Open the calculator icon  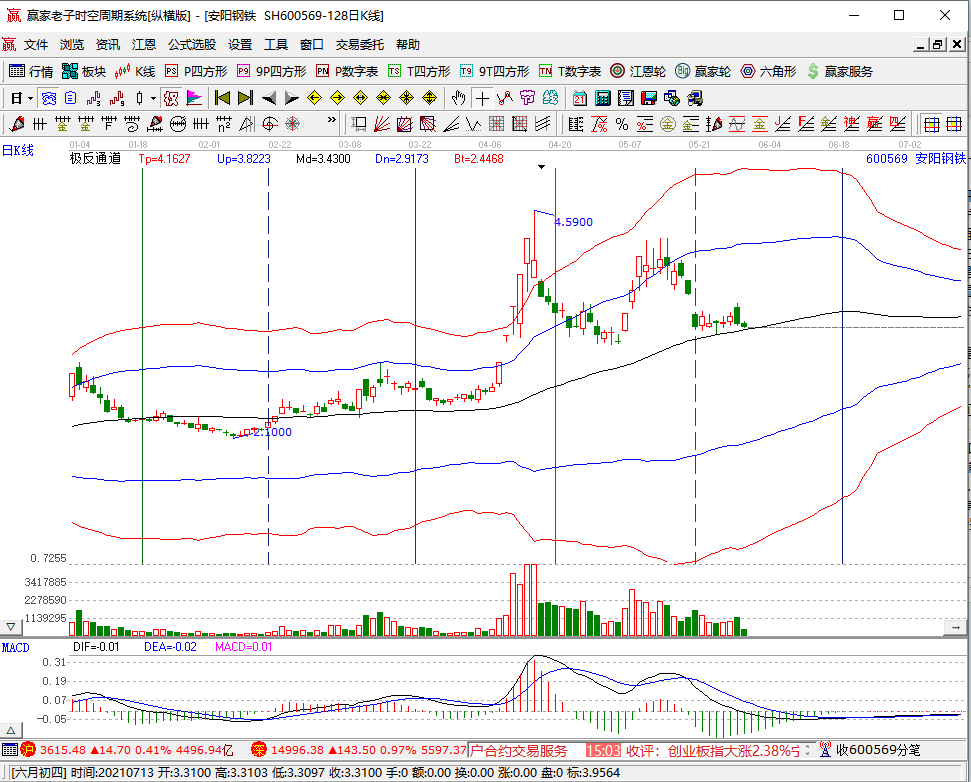tap(603, 98)
